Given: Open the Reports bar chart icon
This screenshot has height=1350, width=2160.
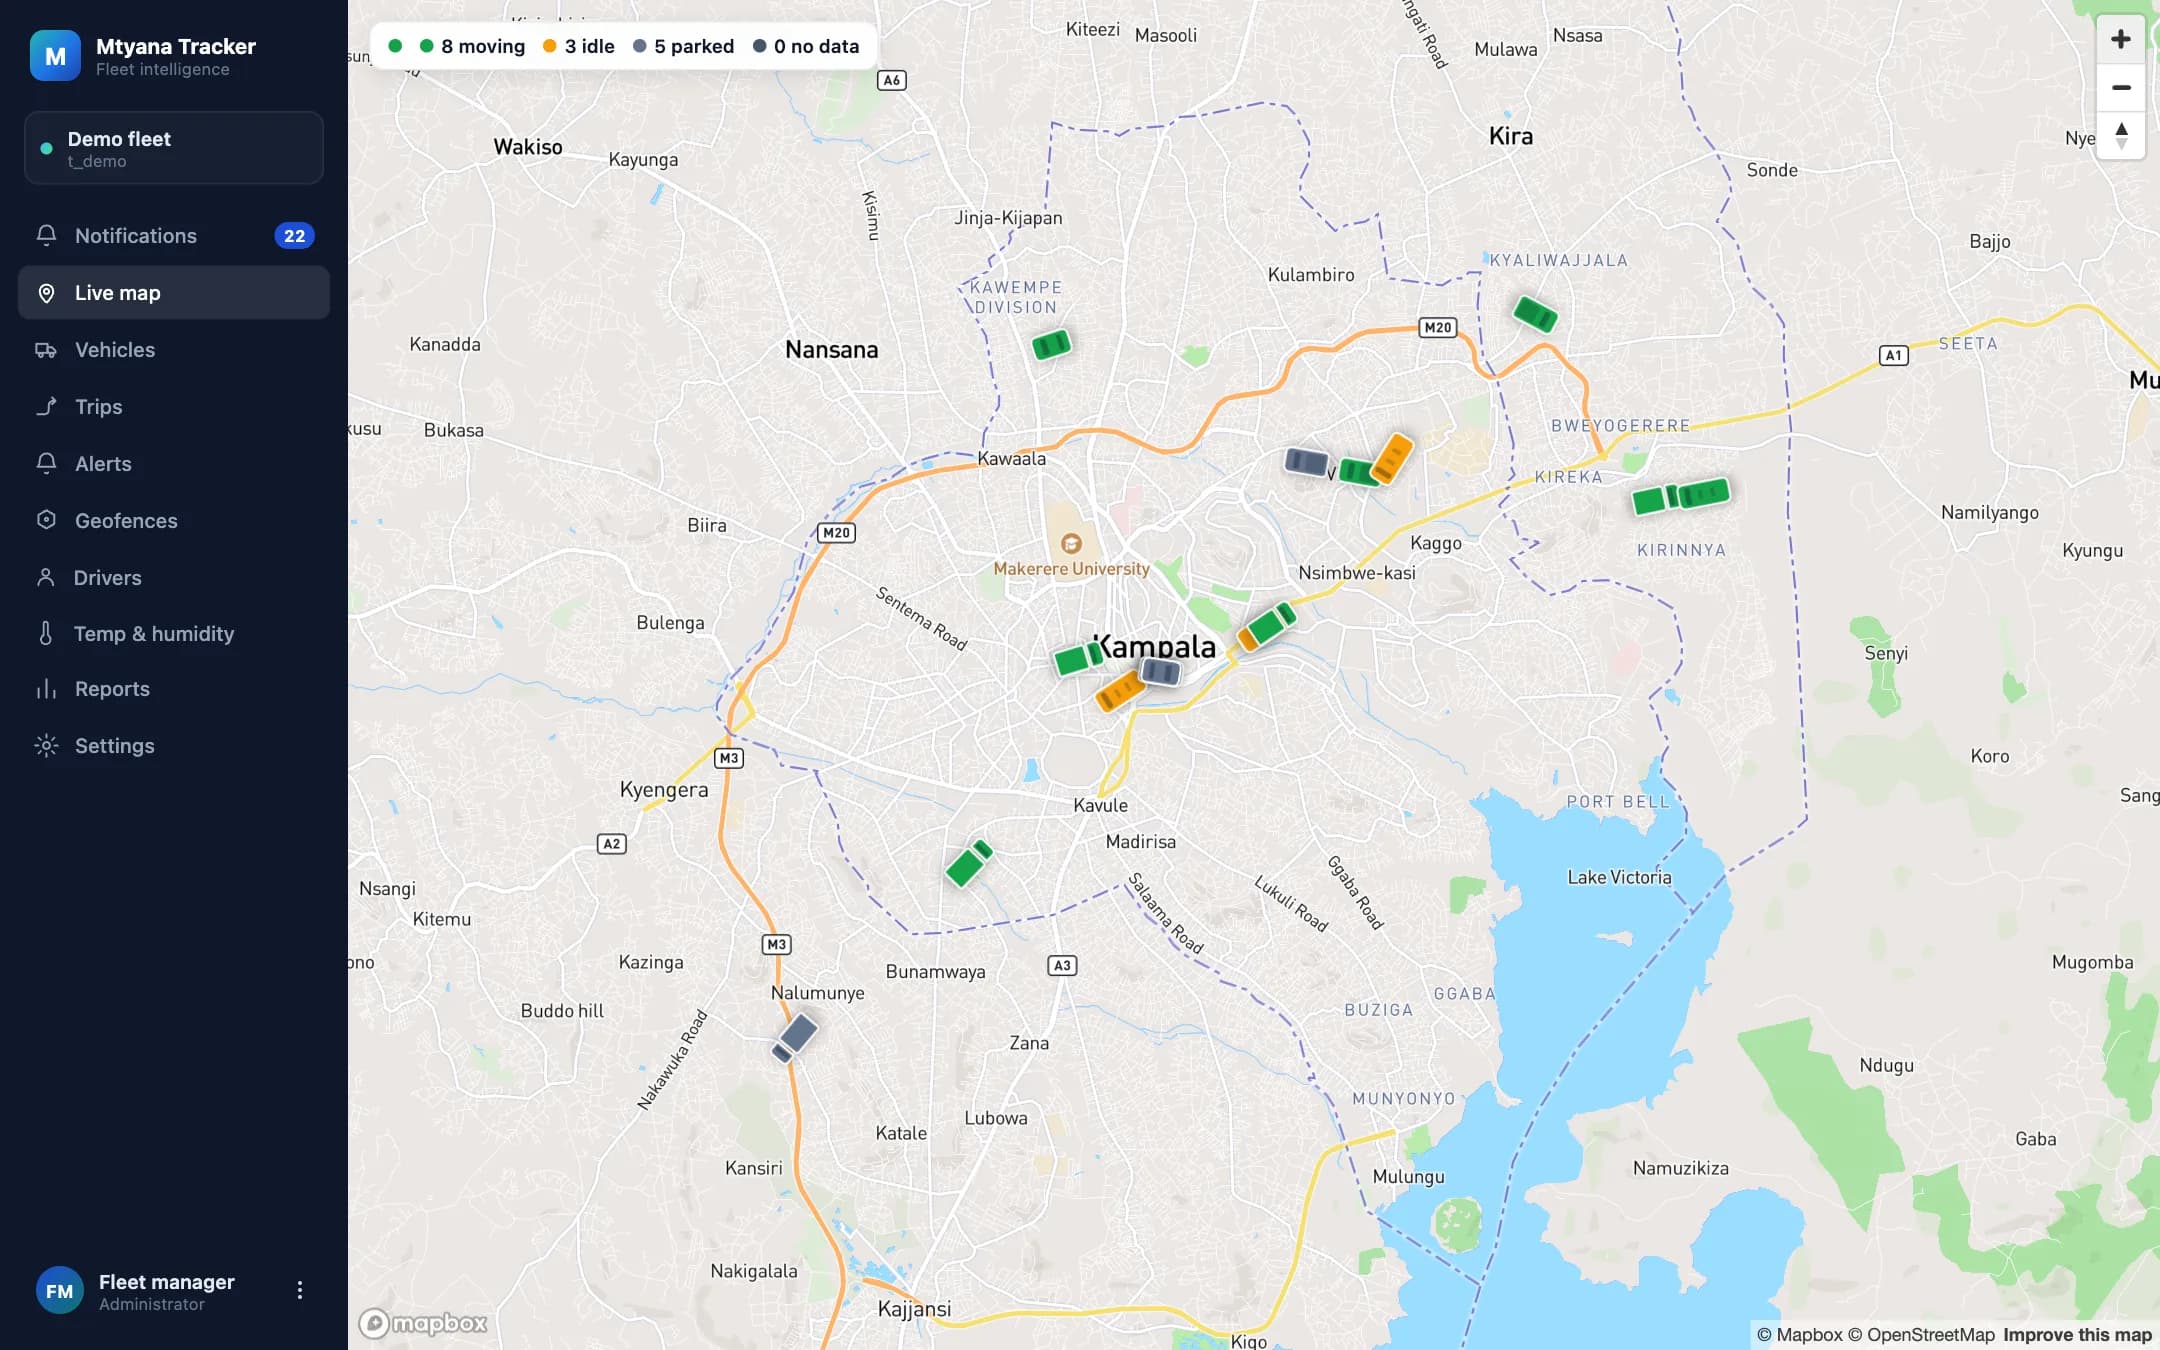Looking at the screenshot, I should [46, 688].
